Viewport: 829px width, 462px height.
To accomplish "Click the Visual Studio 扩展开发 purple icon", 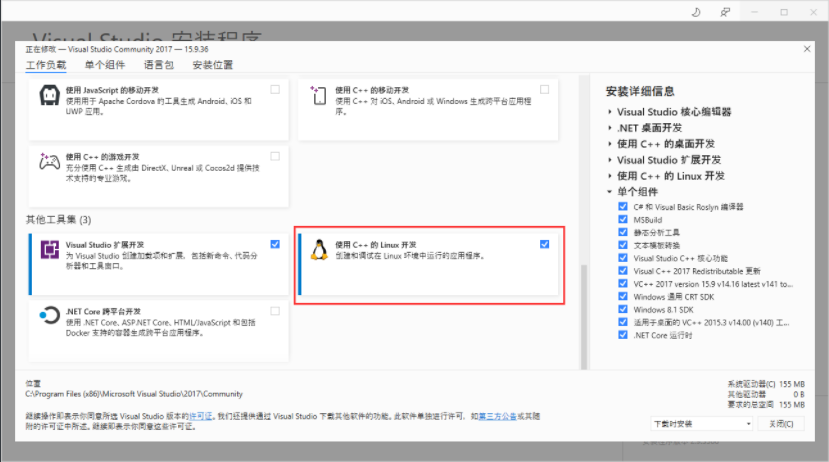I will (50, 250).
